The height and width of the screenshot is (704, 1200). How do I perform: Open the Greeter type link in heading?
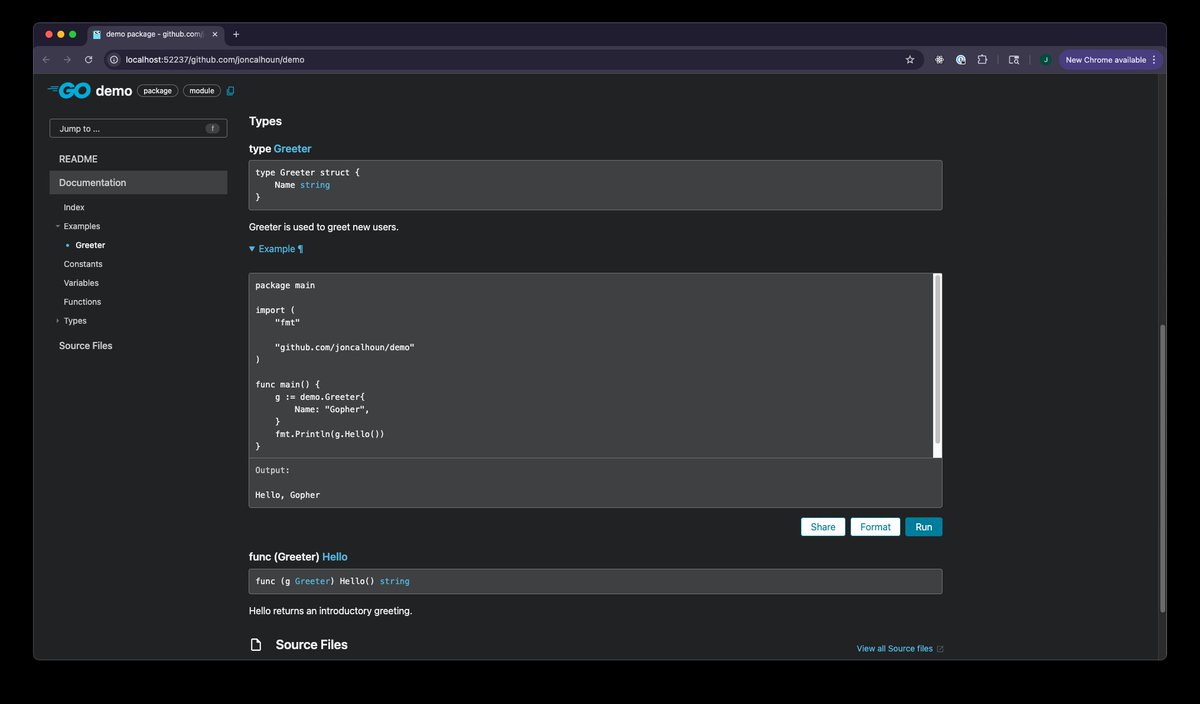293,149
